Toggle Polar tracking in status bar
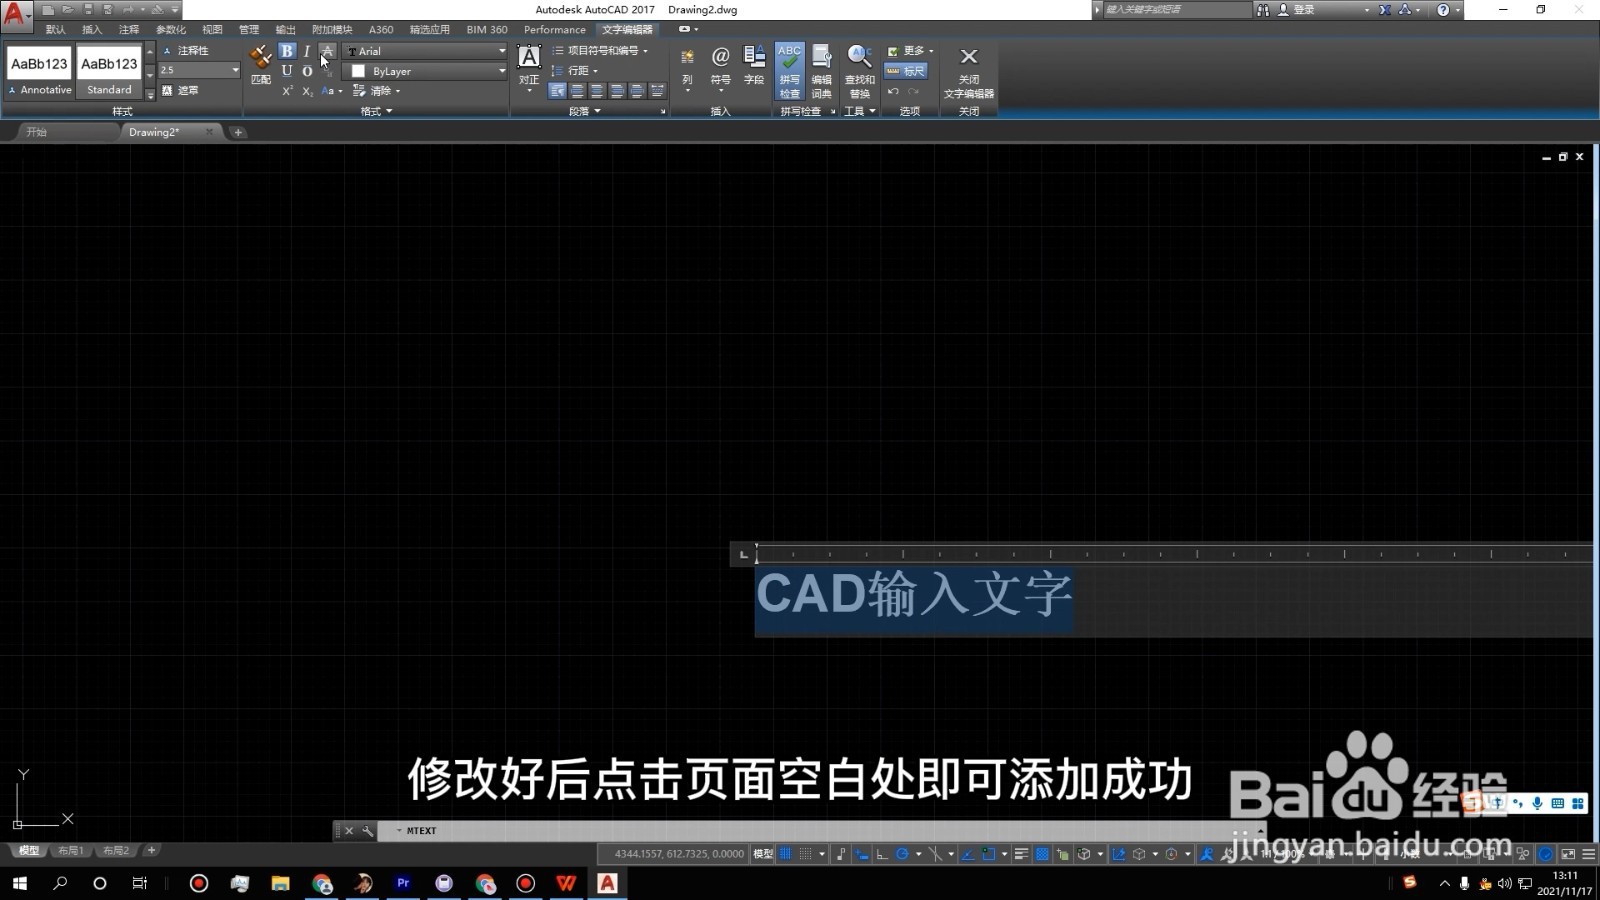Screen dimensions: 1600x900 902,854
